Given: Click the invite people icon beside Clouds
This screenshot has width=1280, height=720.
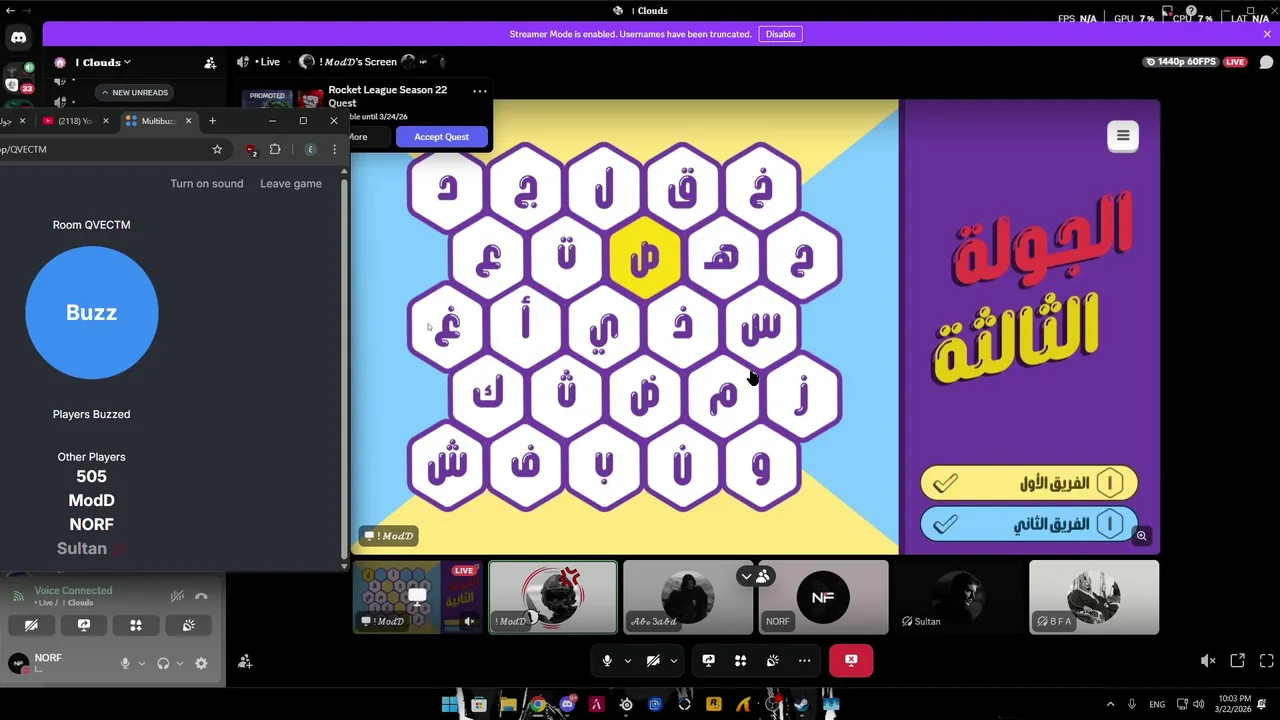Looking at the screenshot, I should (210, 62).
